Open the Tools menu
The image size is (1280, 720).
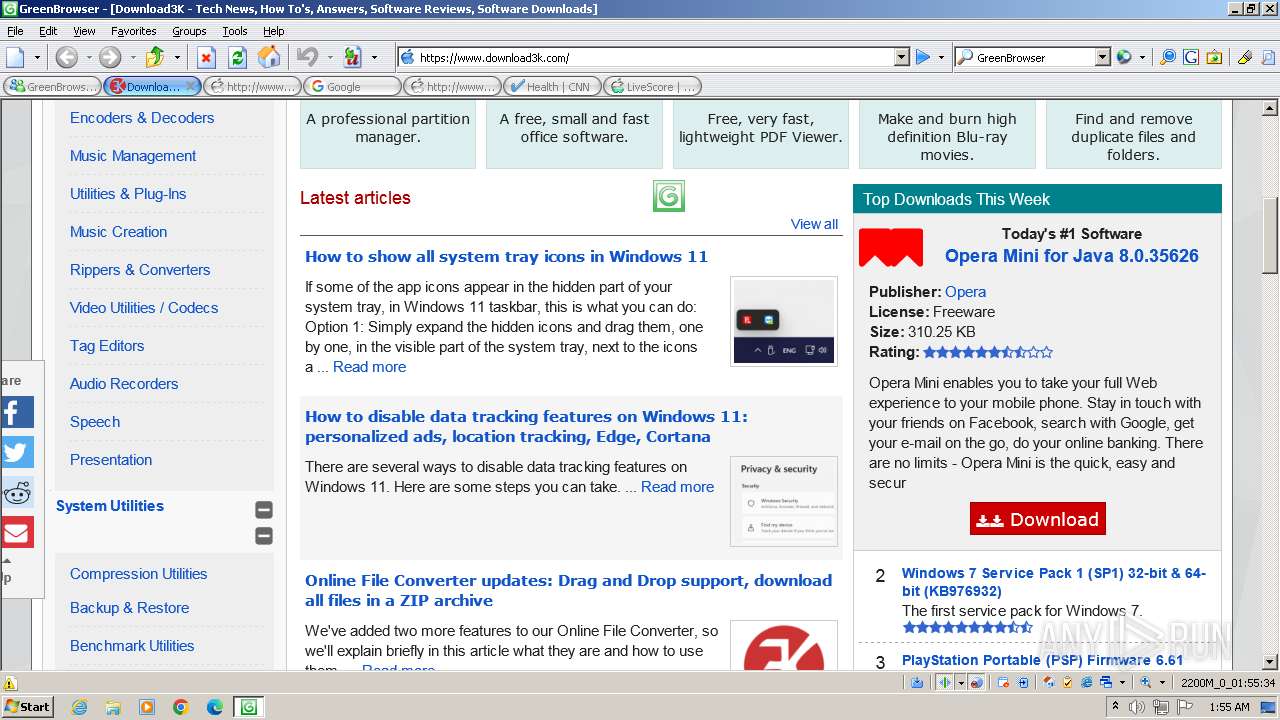coord(235,31)
